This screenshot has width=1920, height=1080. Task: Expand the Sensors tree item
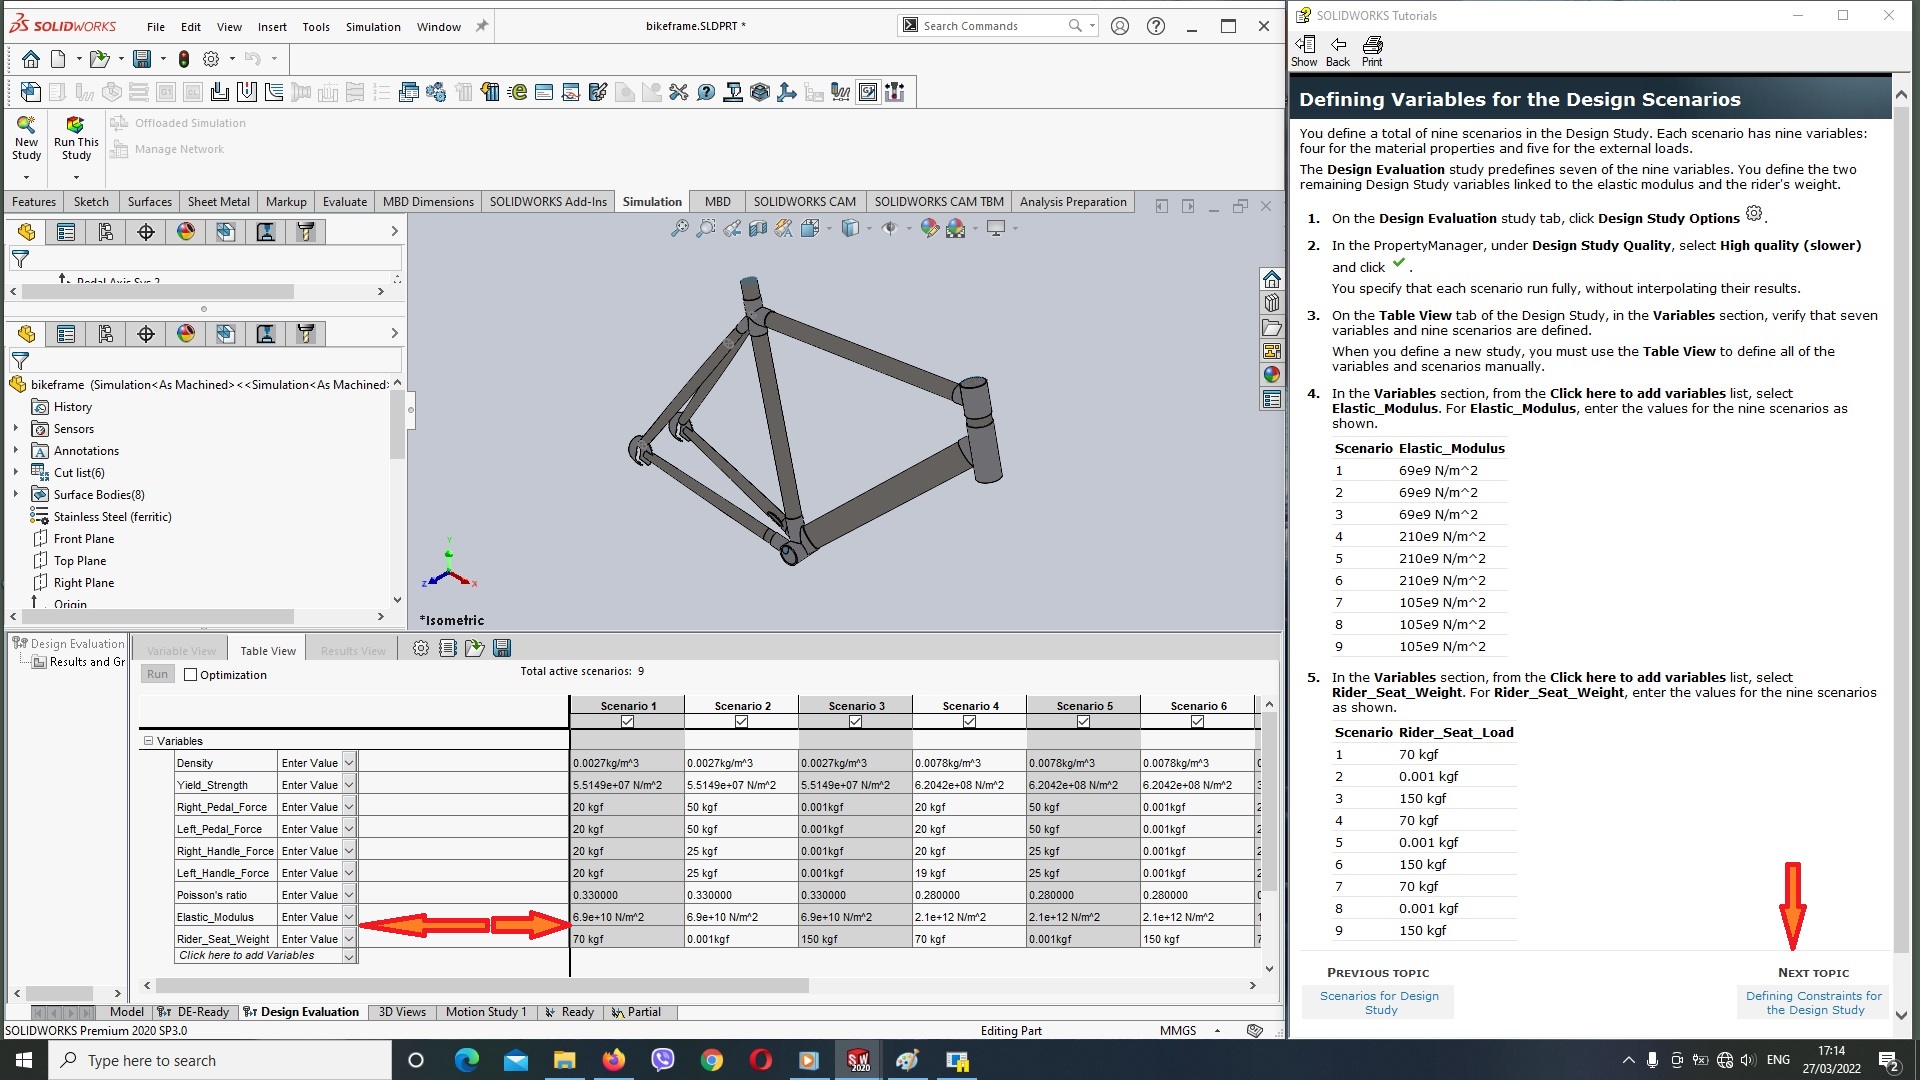click(15, 428)
